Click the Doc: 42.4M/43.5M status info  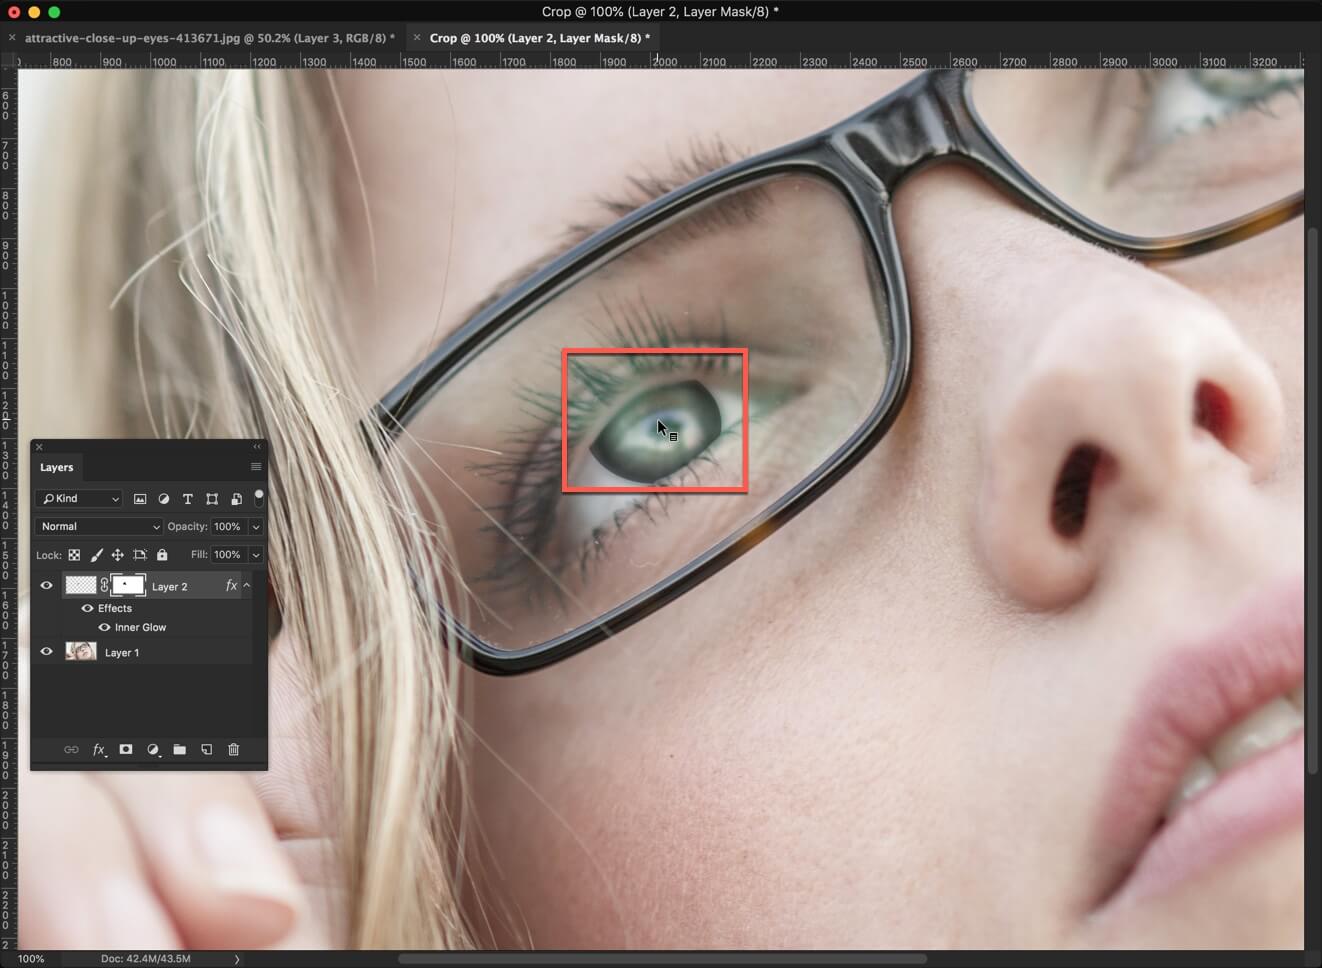click(145, 959)
